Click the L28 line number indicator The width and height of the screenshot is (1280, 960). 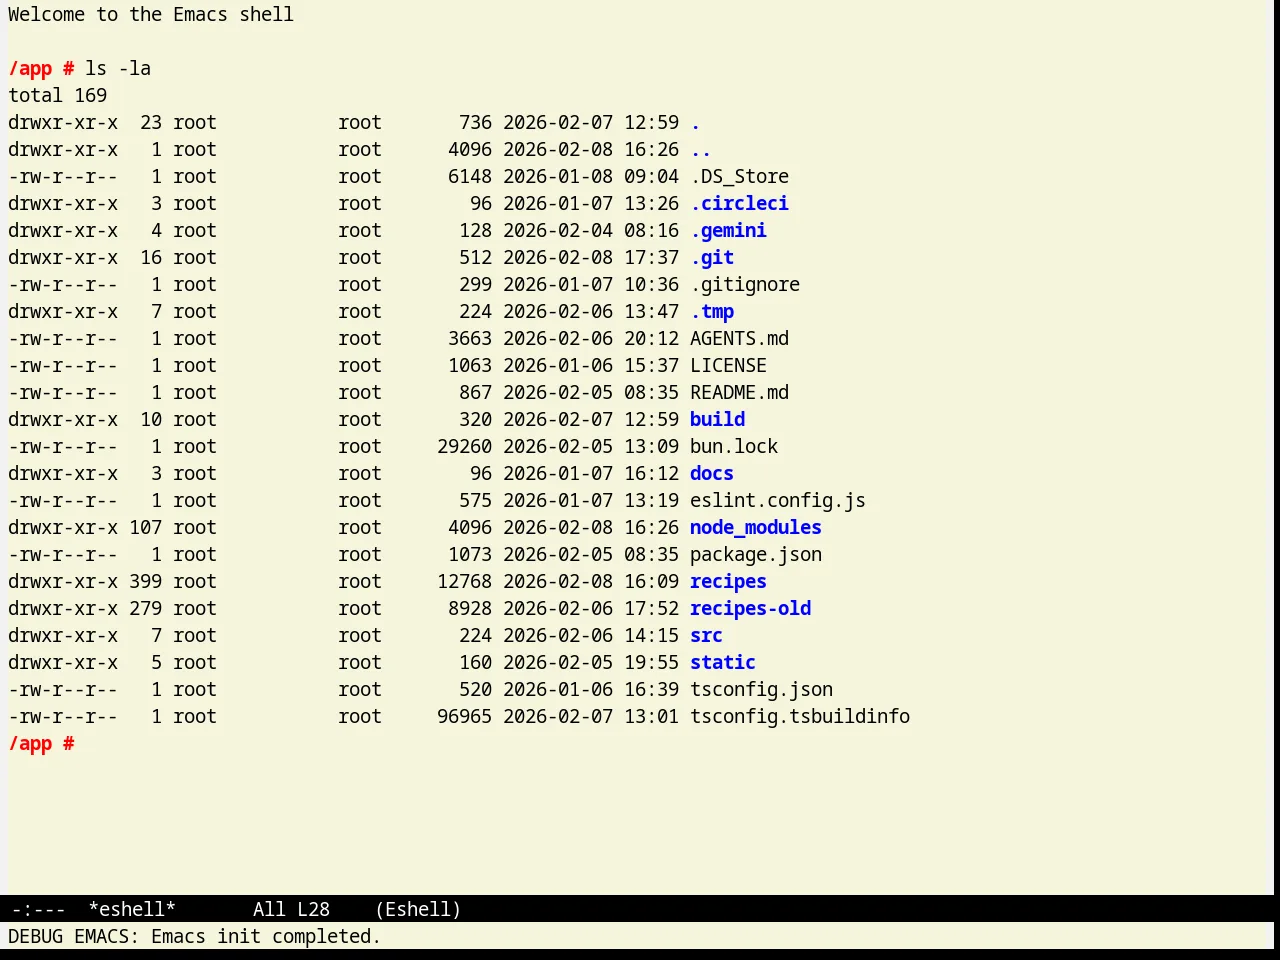tap(313, 909)
